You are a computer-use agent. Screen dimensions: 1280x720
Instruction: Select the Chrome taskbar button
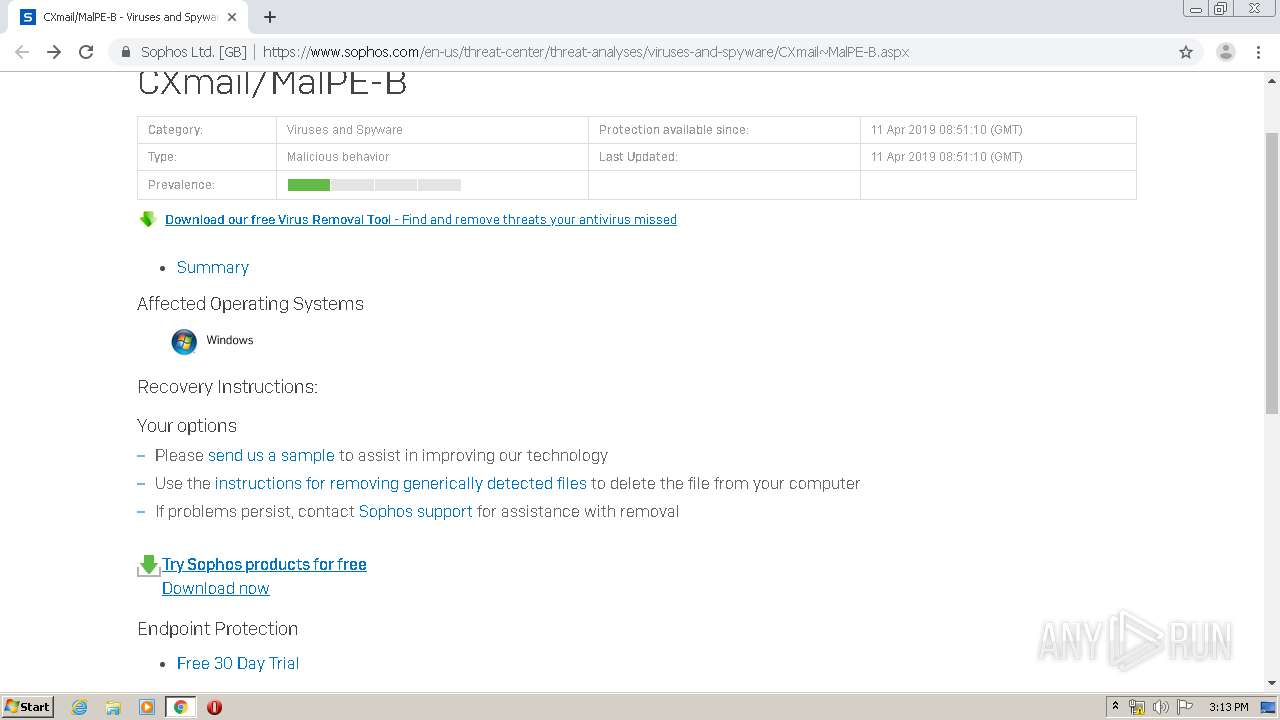pos(180,707)
